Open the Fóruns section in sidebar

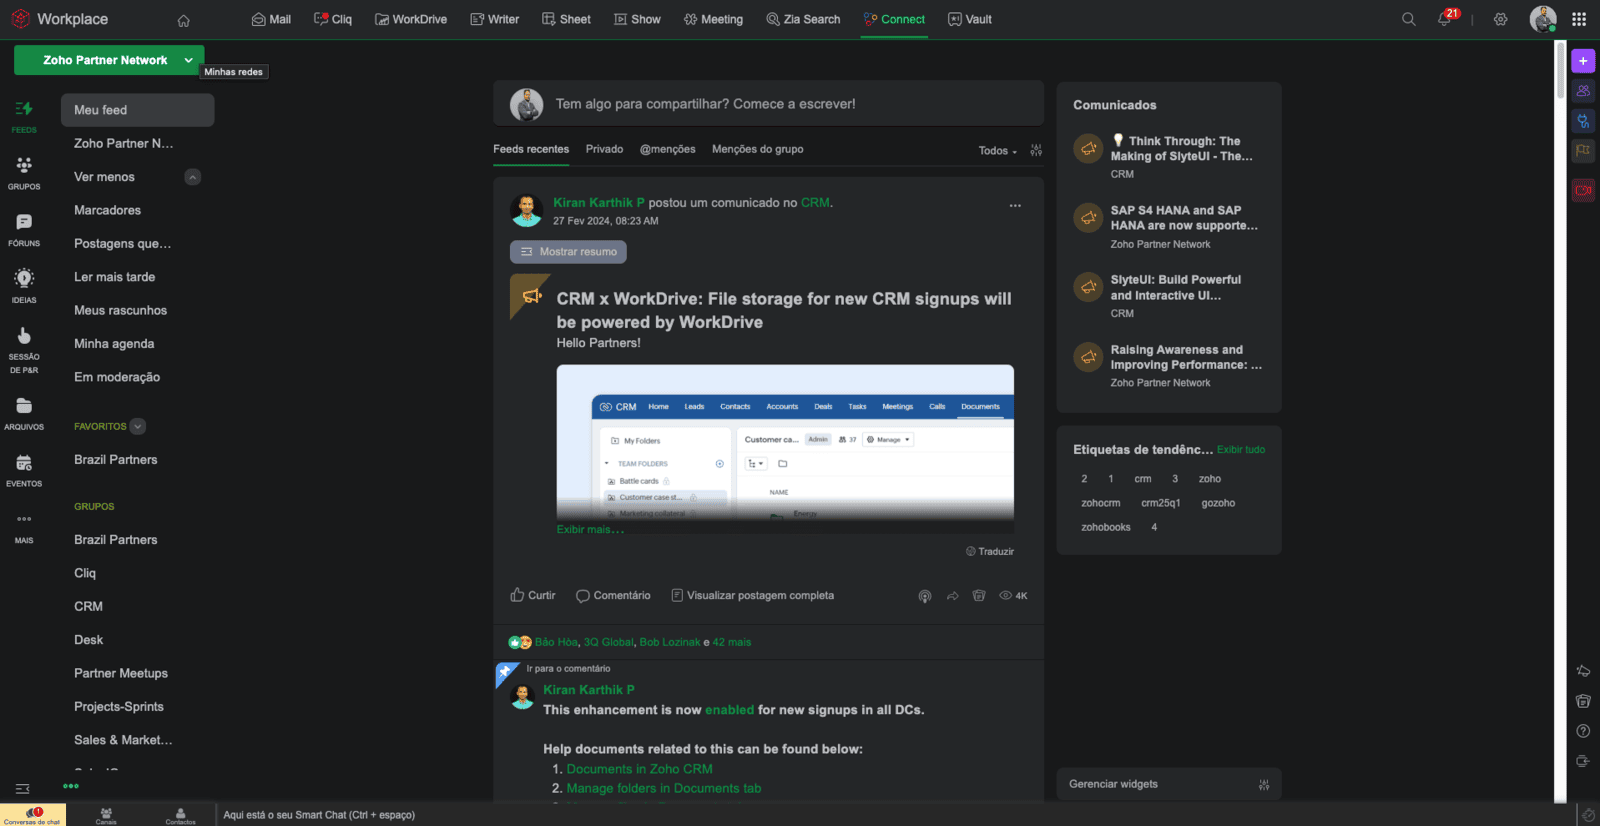tap(24, 228)
